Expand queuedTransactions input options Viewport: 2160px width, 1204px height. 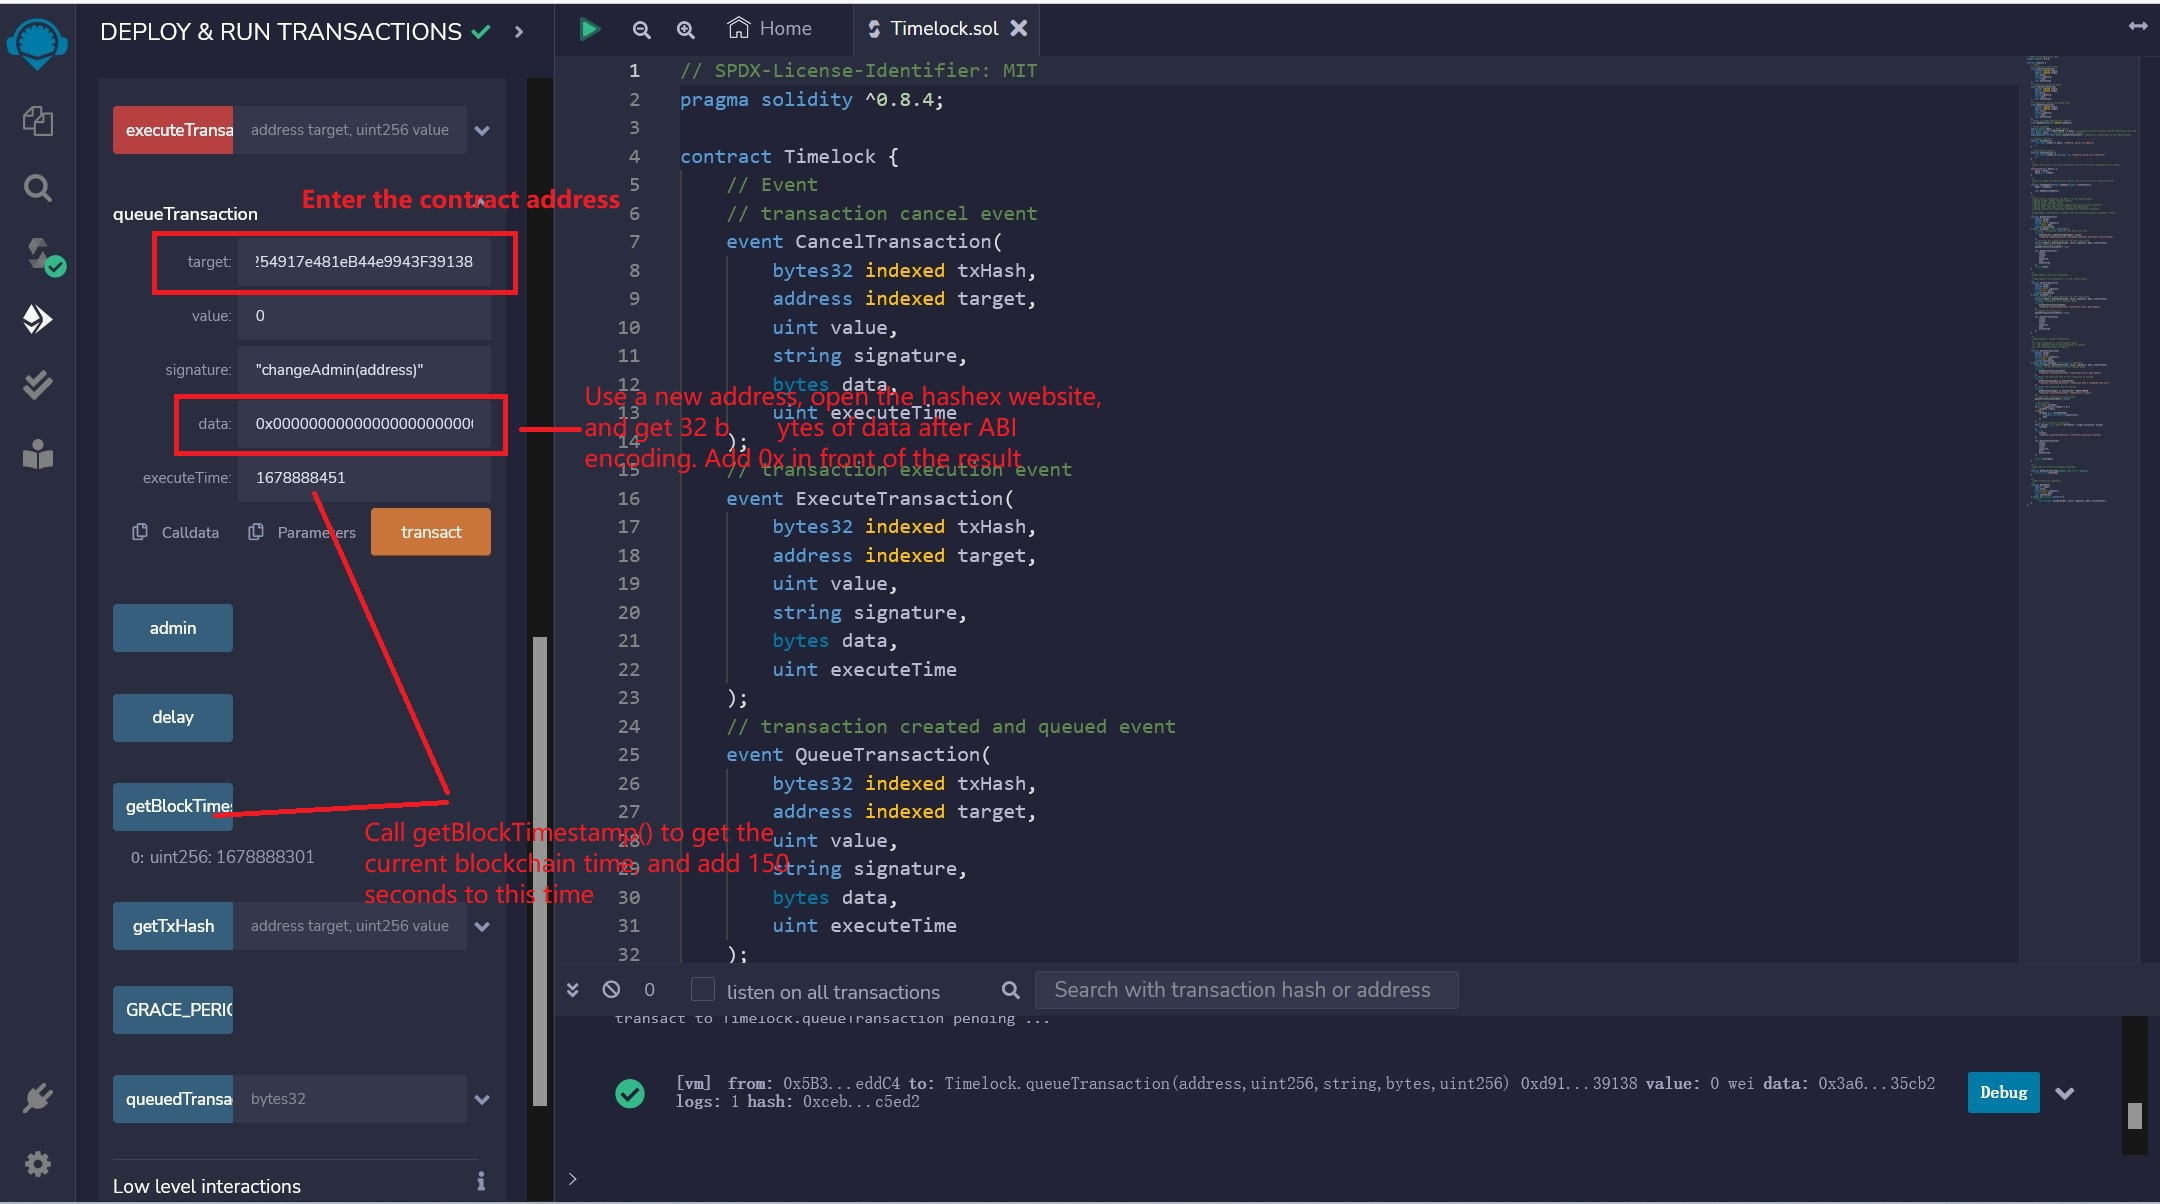tap(483, 1098)
